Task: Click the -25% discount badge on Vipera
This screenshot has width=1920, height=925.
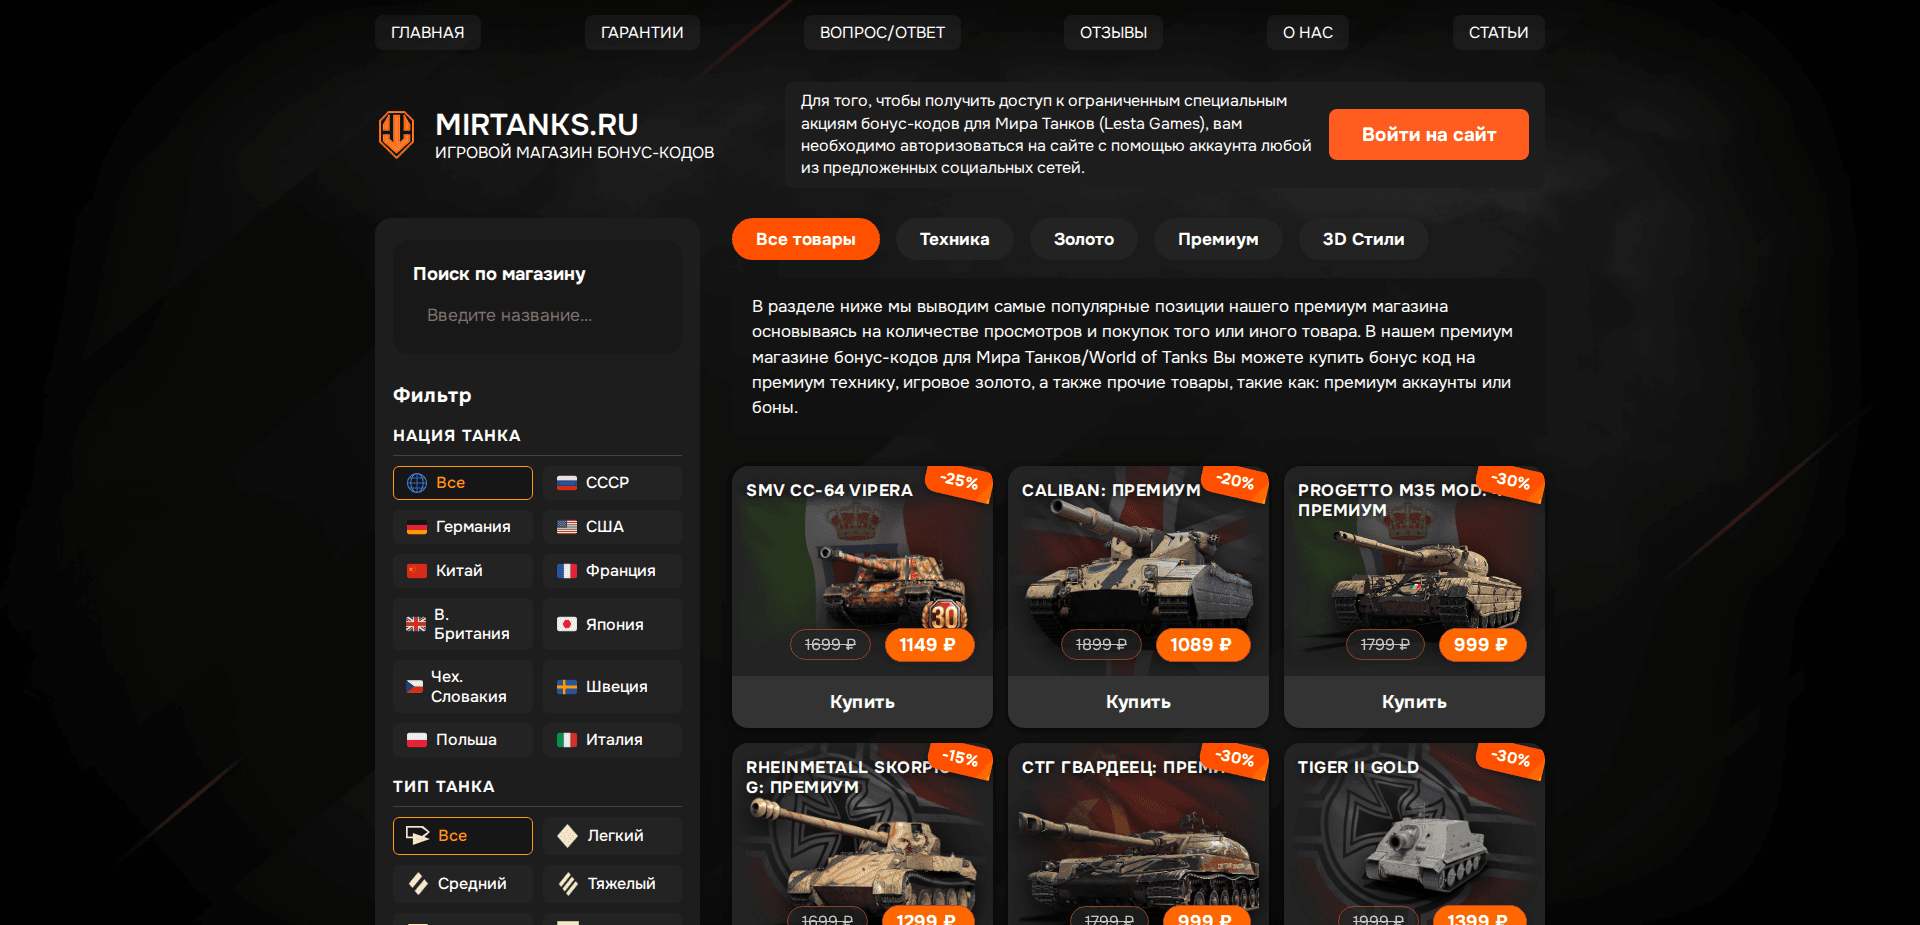Action: pyautogui.click(x=959, y=482)
